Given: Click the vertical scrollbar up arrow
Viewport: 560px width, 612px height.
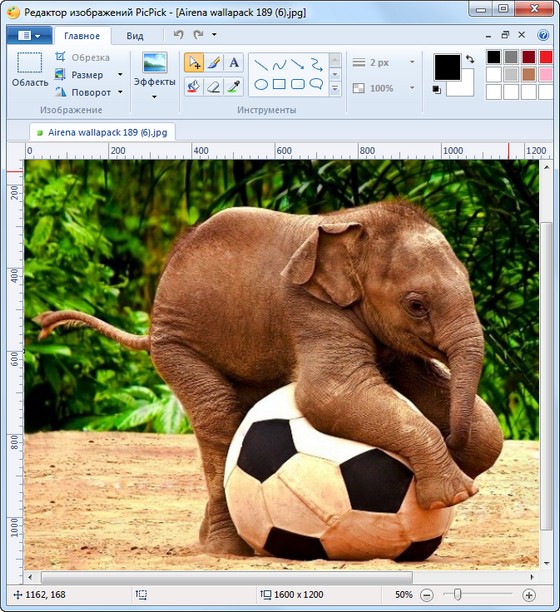Looking at the screenshot, I should coord(546,167).
